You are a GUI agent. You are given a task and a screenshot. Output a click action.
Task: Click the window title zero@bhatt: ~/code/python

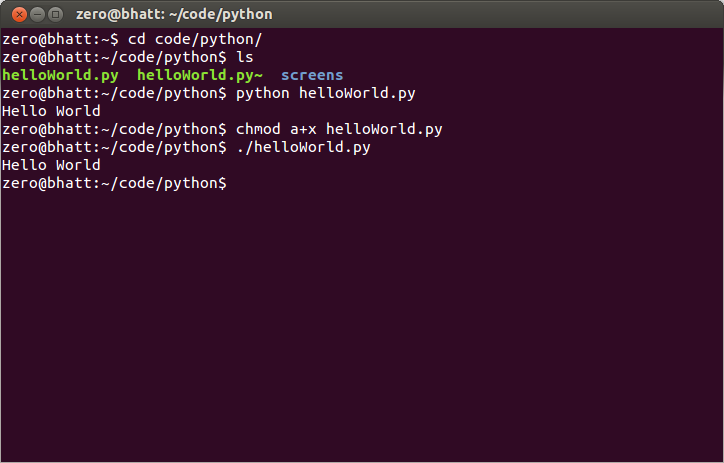[173, 14]
